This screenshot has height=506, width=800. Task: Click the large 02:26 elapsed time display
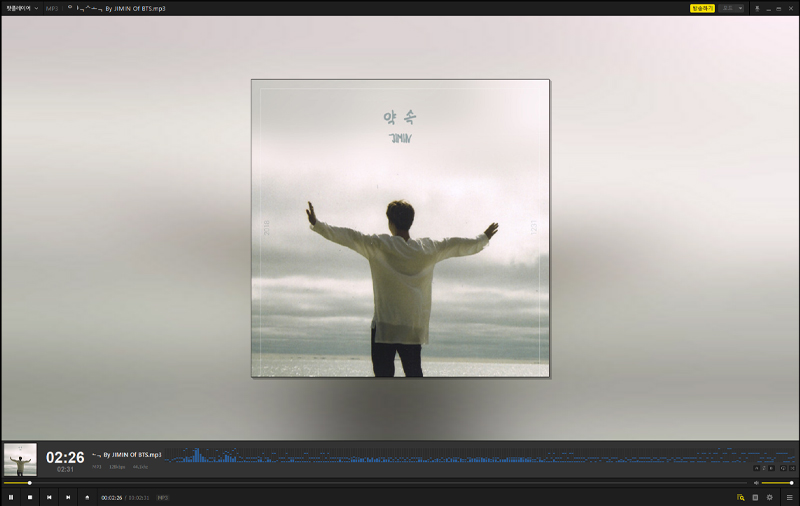coord(65,457)
